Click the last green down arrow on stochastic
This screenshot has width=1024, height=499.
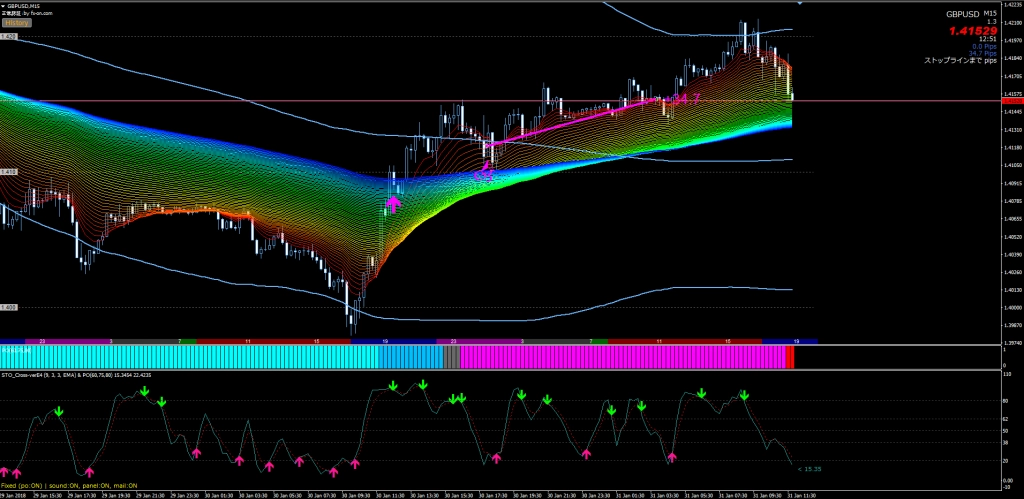tap(744, 397)
